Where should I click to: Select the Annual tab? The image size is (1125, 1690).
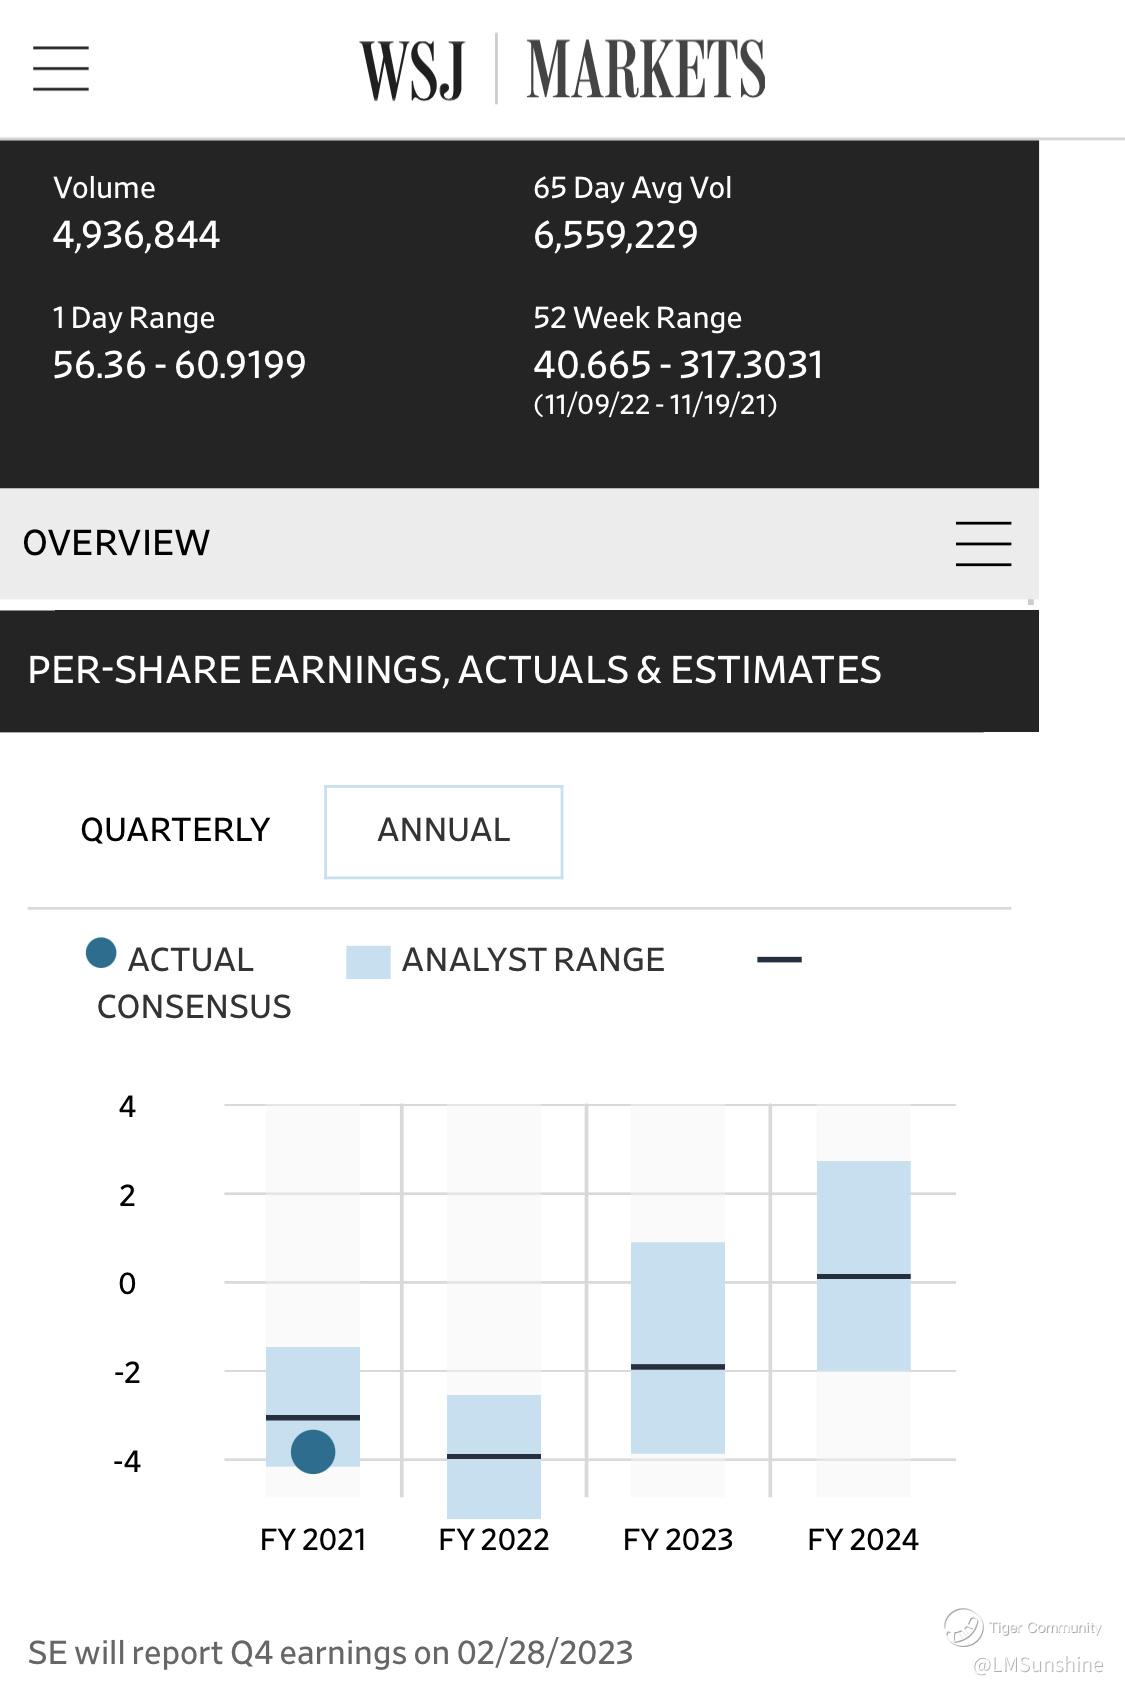[443, 832]
